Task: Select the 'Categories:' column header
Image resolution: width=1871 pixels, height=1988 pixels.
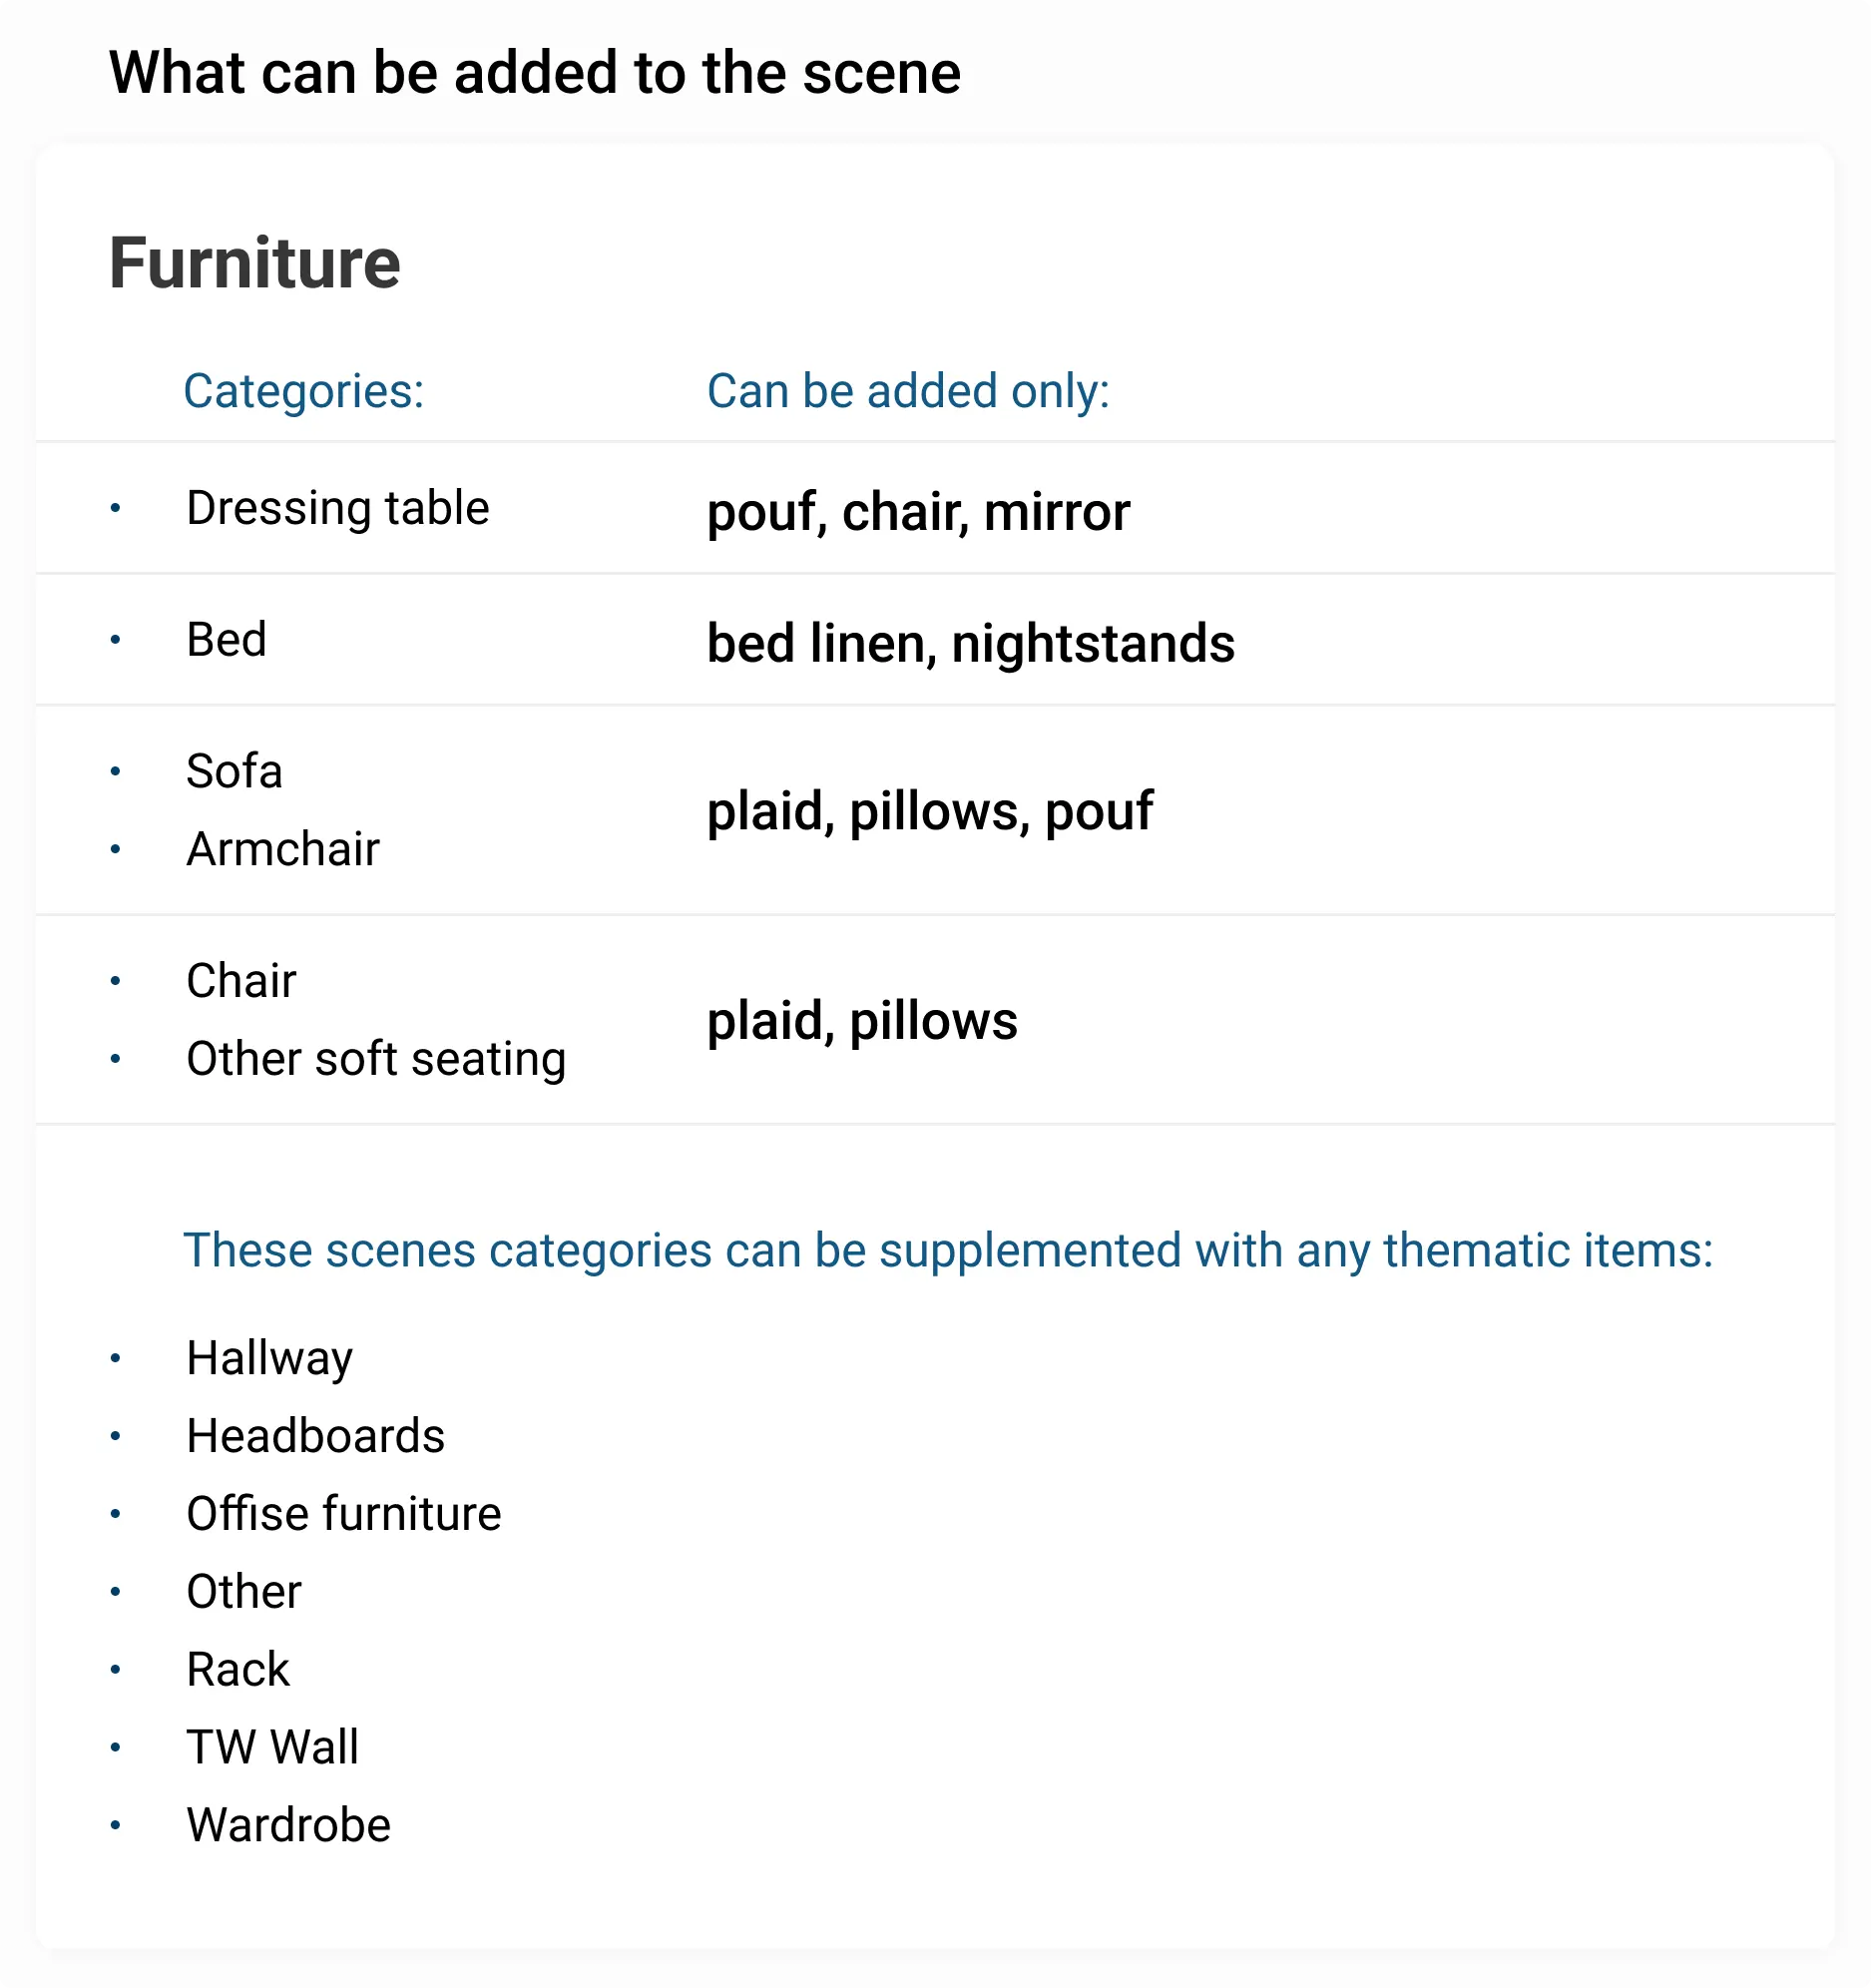Action: pyautogui.click(x=303, y=391)
